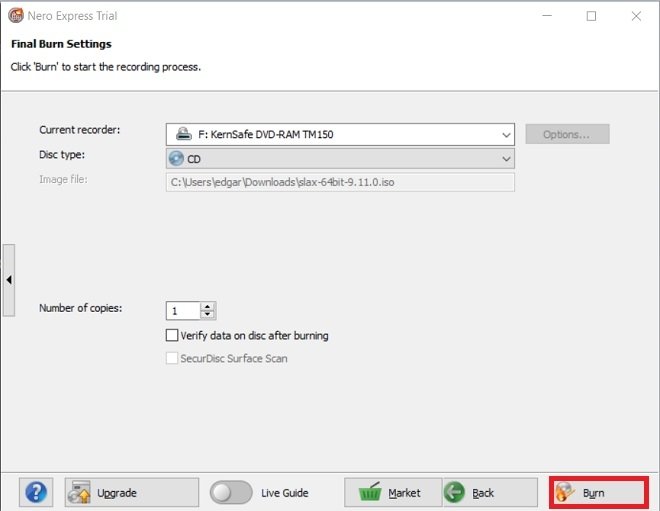Image resolution: width=660 pixels, height=511 pixels.
Task: Increase number of copies with up arrow
Action: pos(208,306)
